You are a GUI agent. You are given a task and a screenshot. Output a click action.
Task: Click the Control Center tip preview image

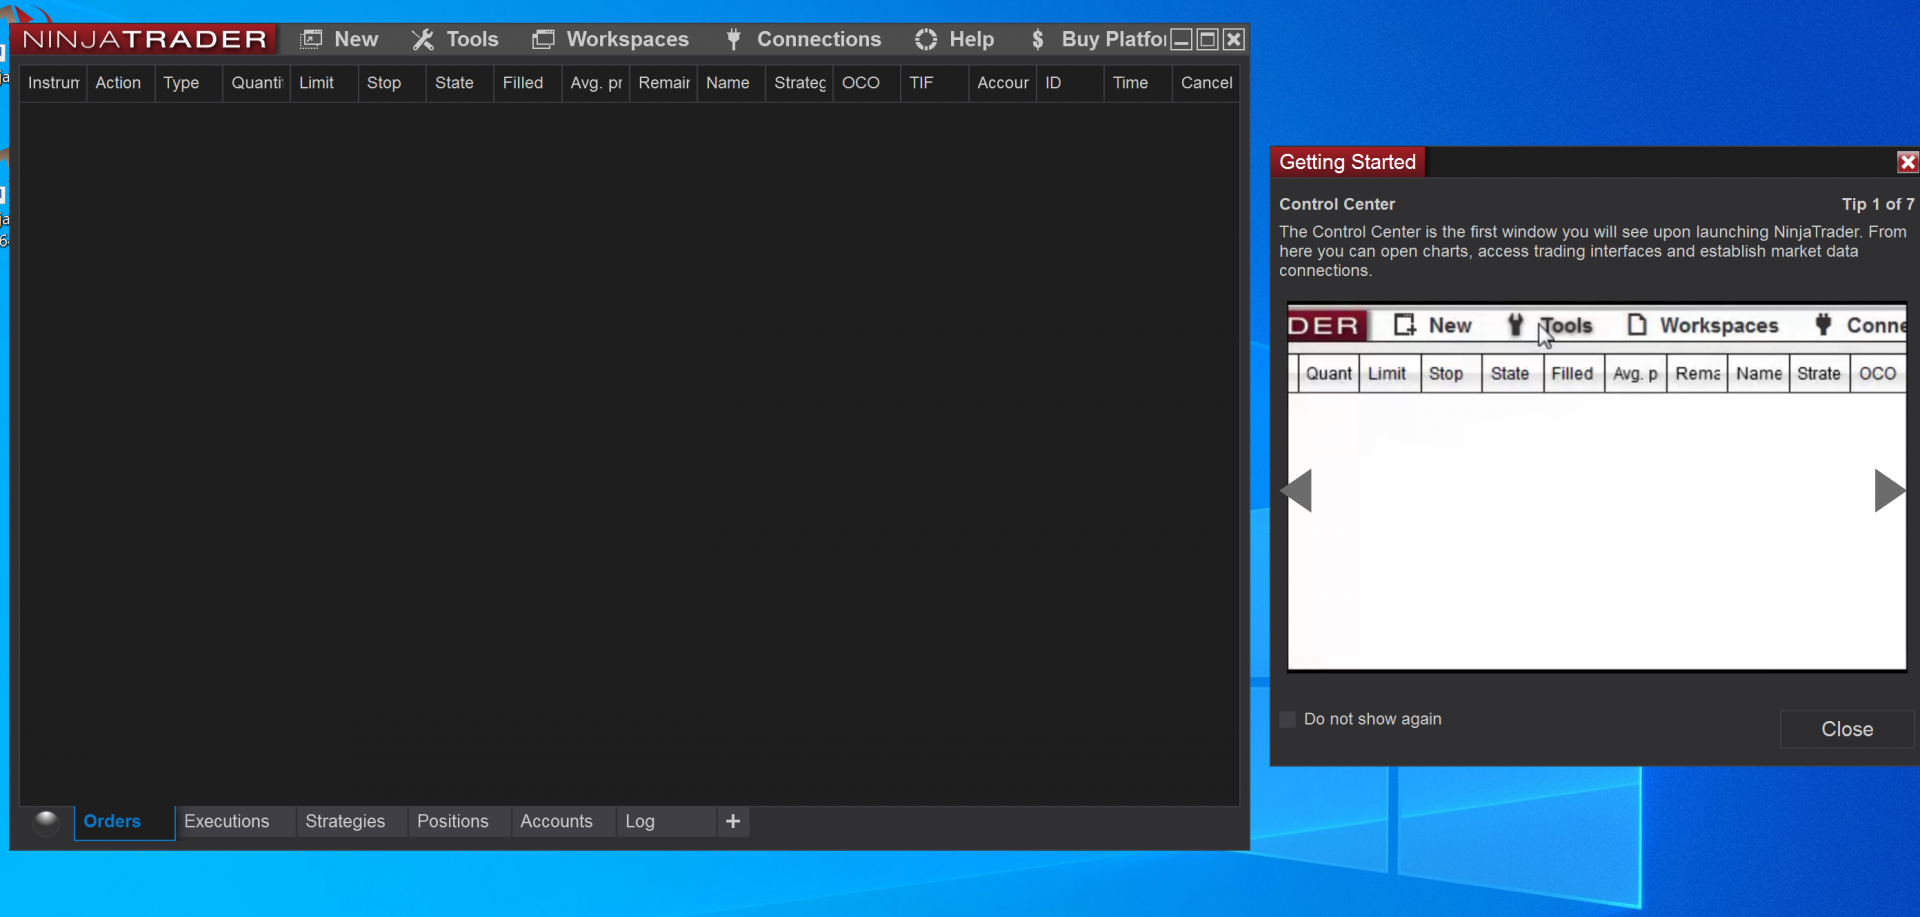pos(1597,487)
